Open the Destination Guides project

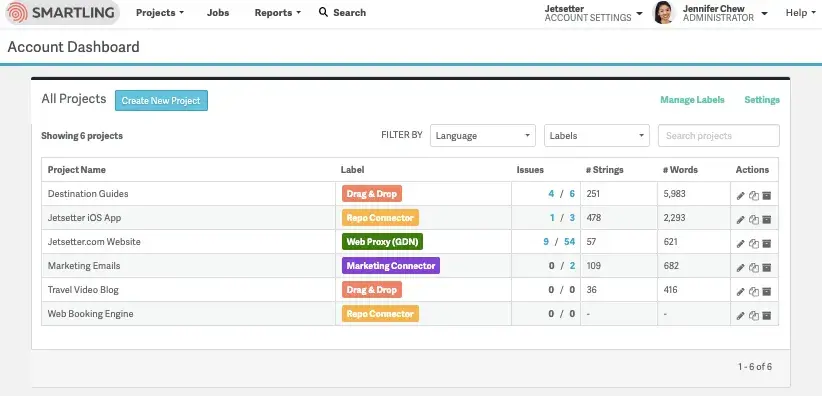pyautogui.click(x=88, y=194)
